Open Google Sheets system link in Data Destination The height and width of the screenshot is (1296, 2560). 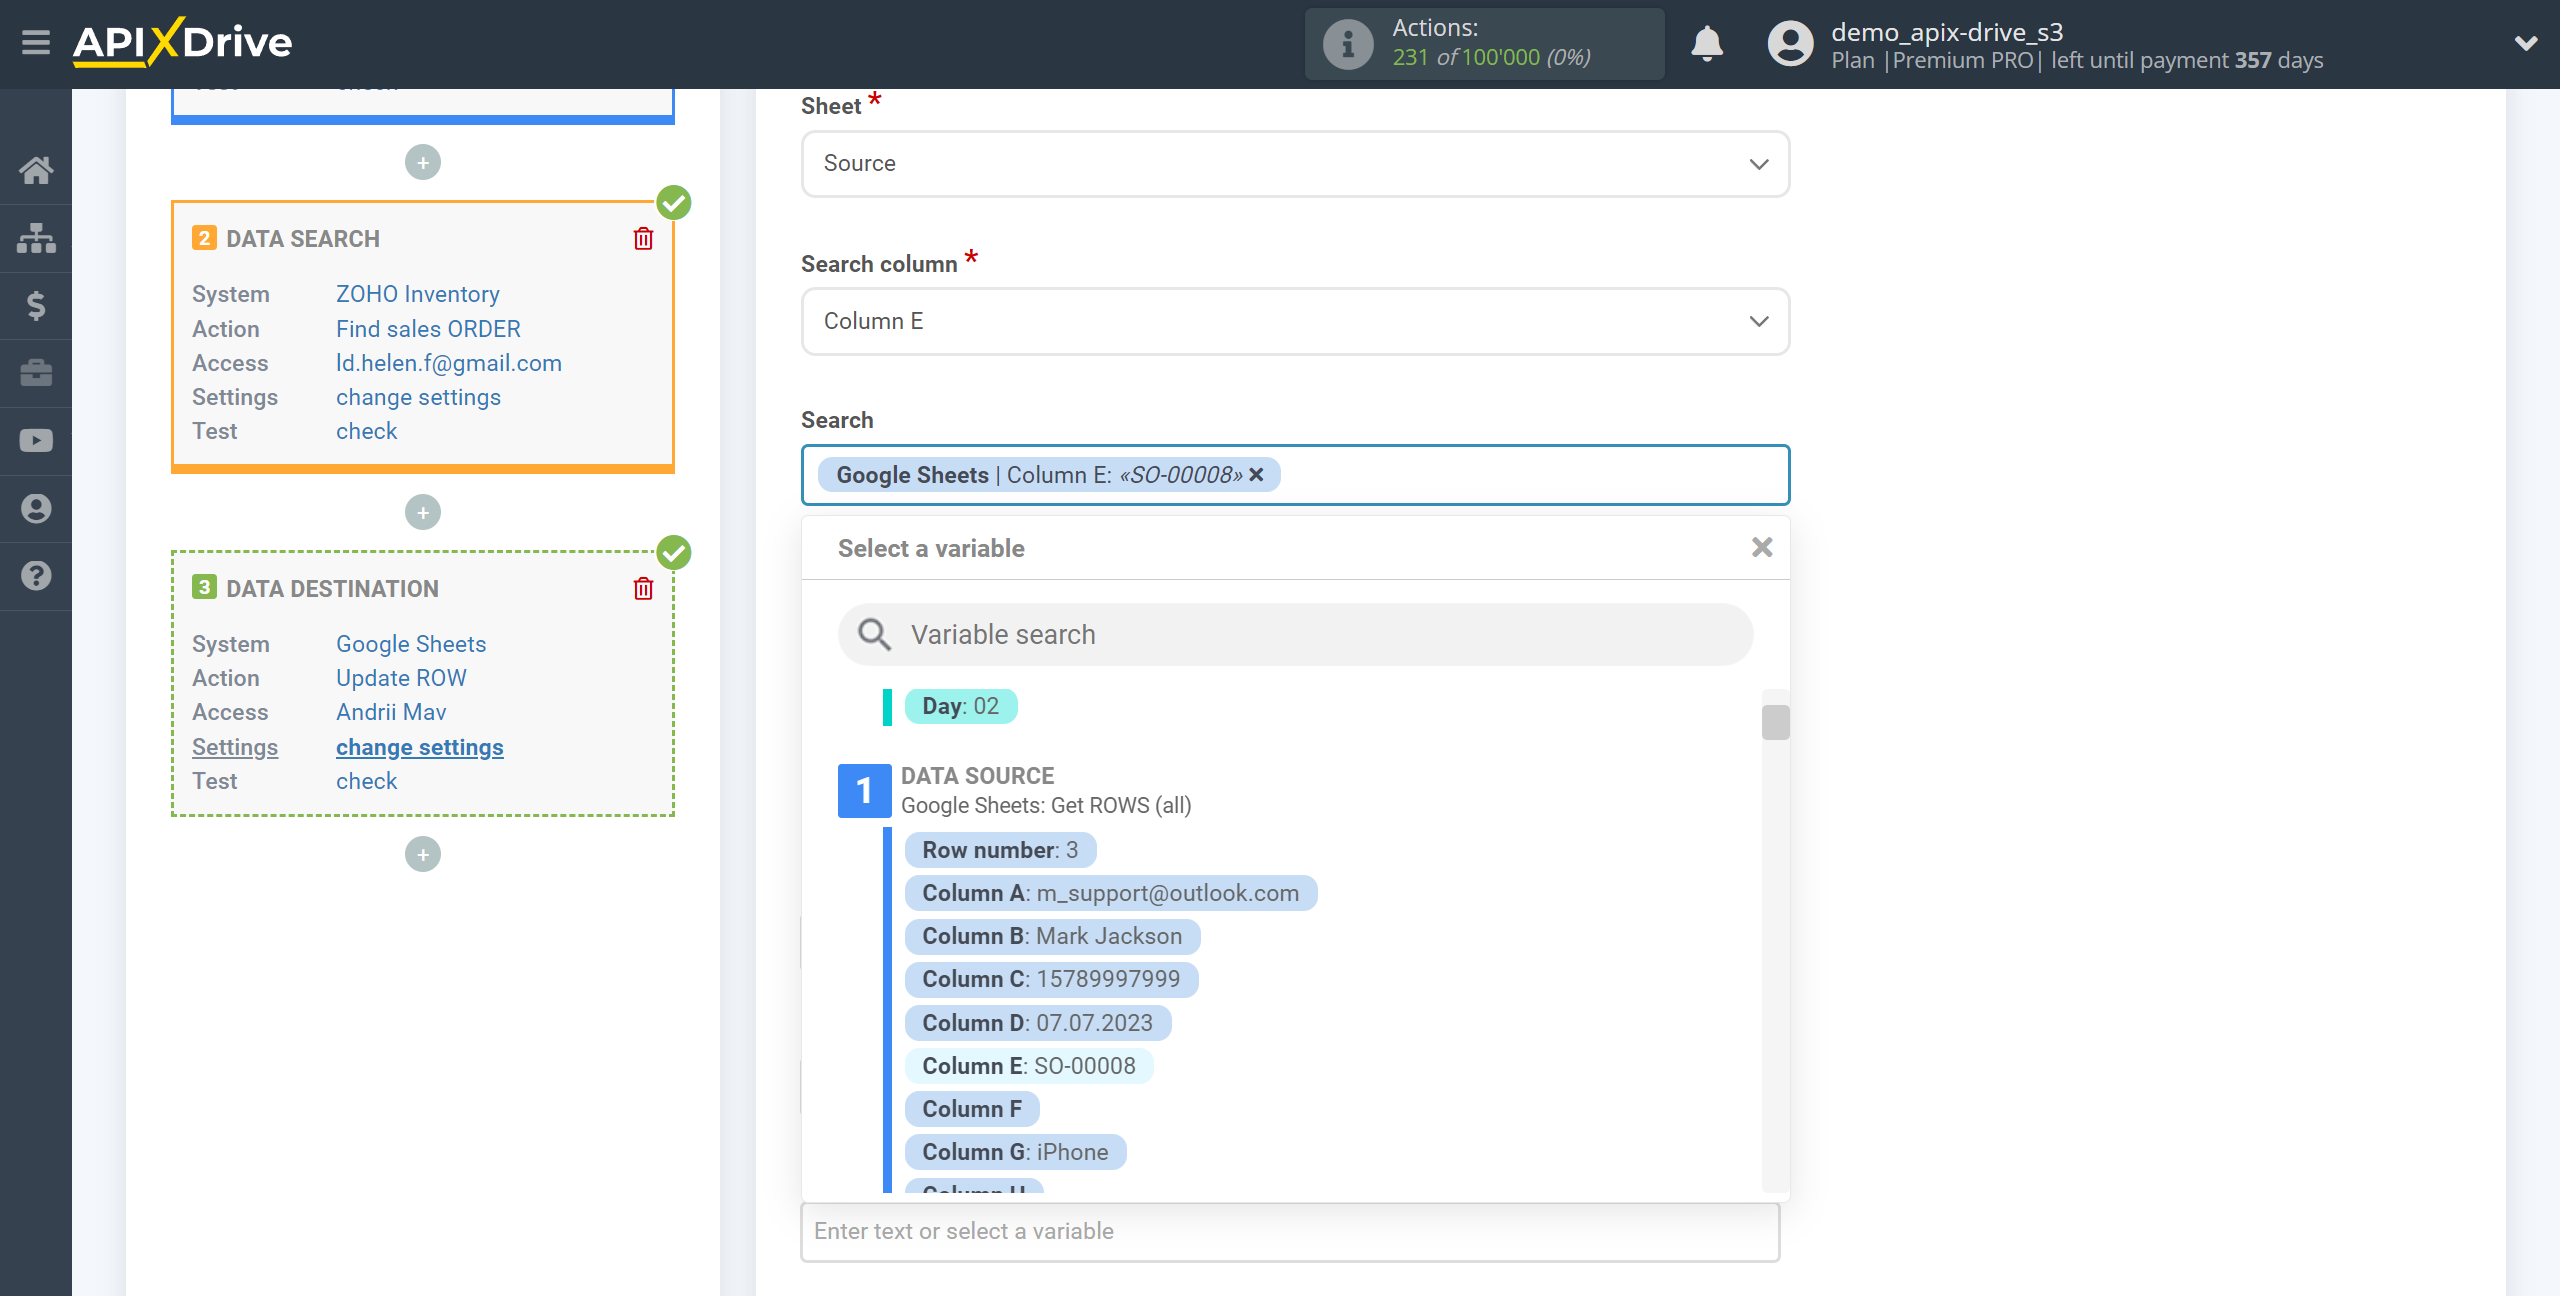pyautogui.click(x=411, y=644)
